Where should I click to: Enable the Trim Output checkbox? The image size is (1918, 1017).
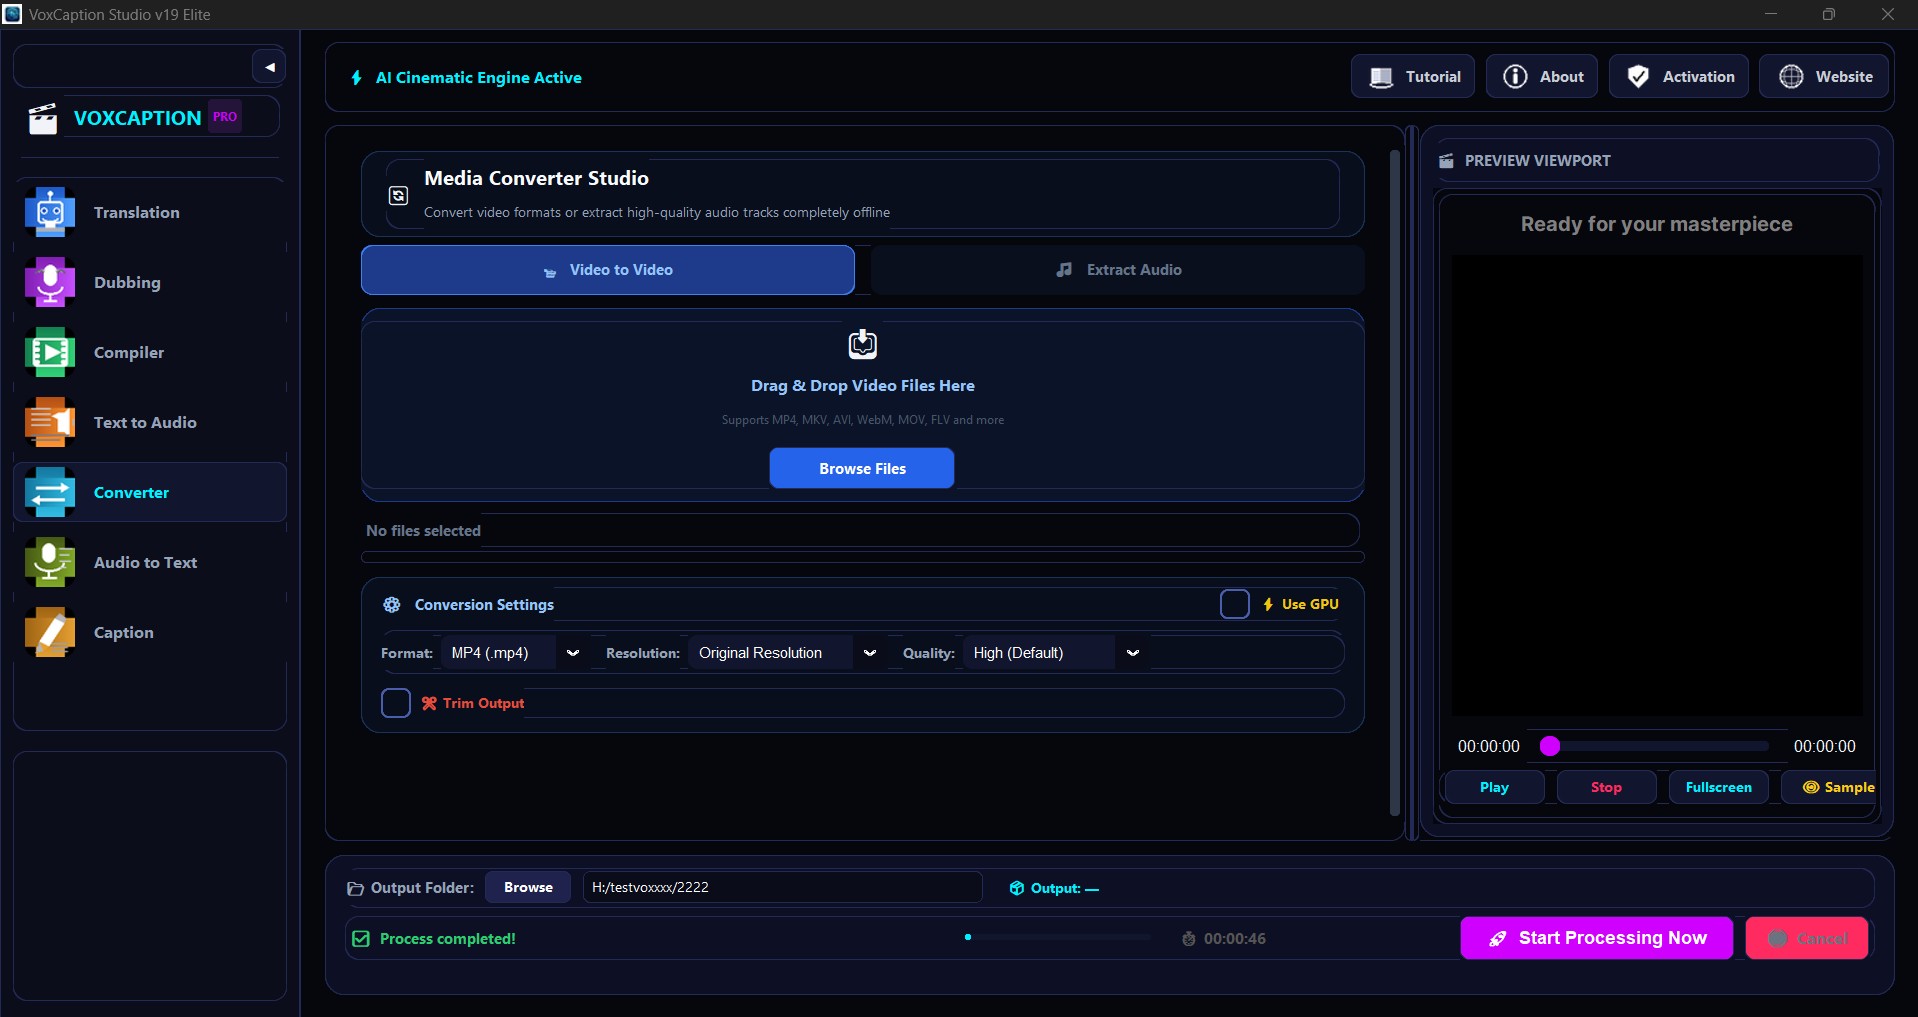click(x=396, y=703)
